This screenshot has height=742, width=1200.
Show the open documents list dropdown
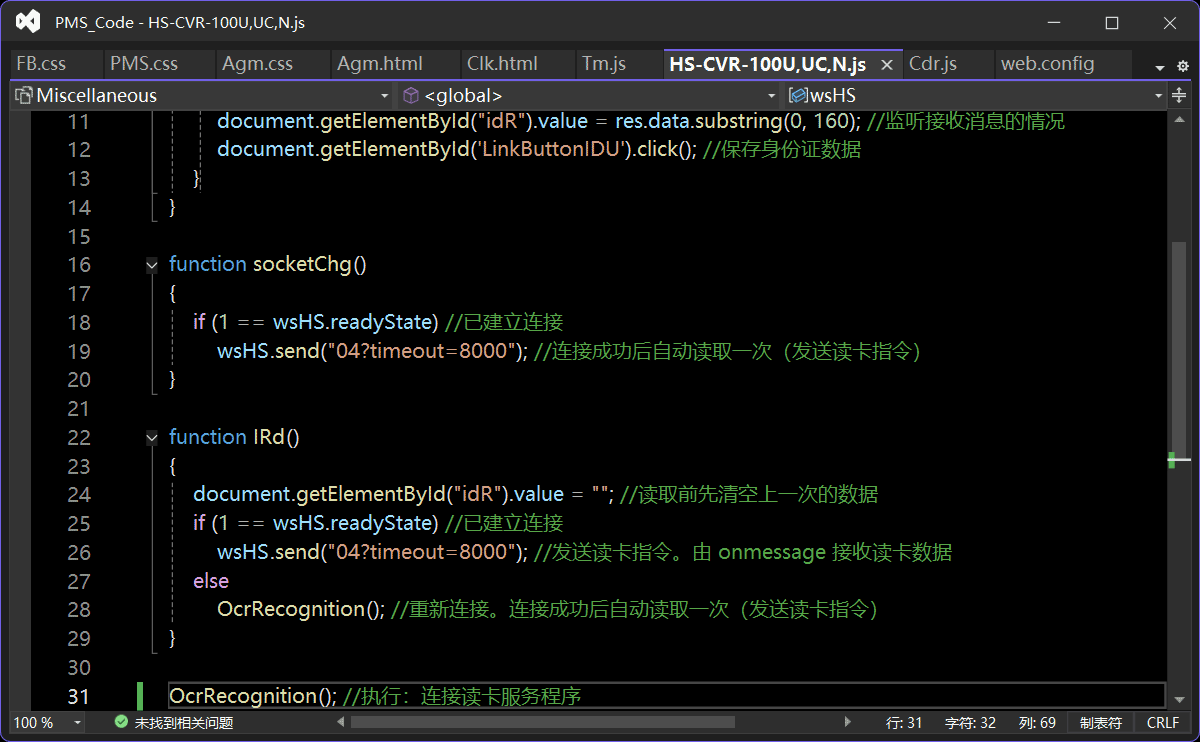[x=1160, y=67]
